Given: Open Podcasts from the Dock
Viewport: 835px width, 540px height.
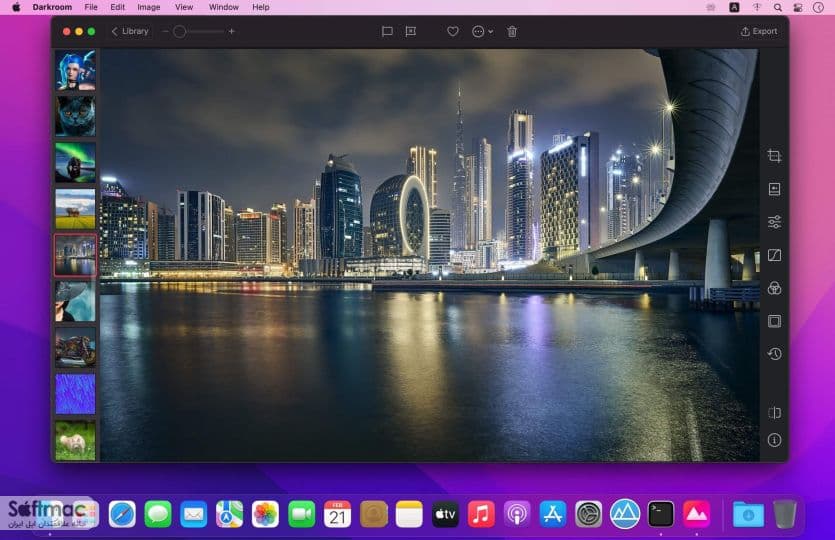Looking at the screenshot, I should (x=517, y=514).
